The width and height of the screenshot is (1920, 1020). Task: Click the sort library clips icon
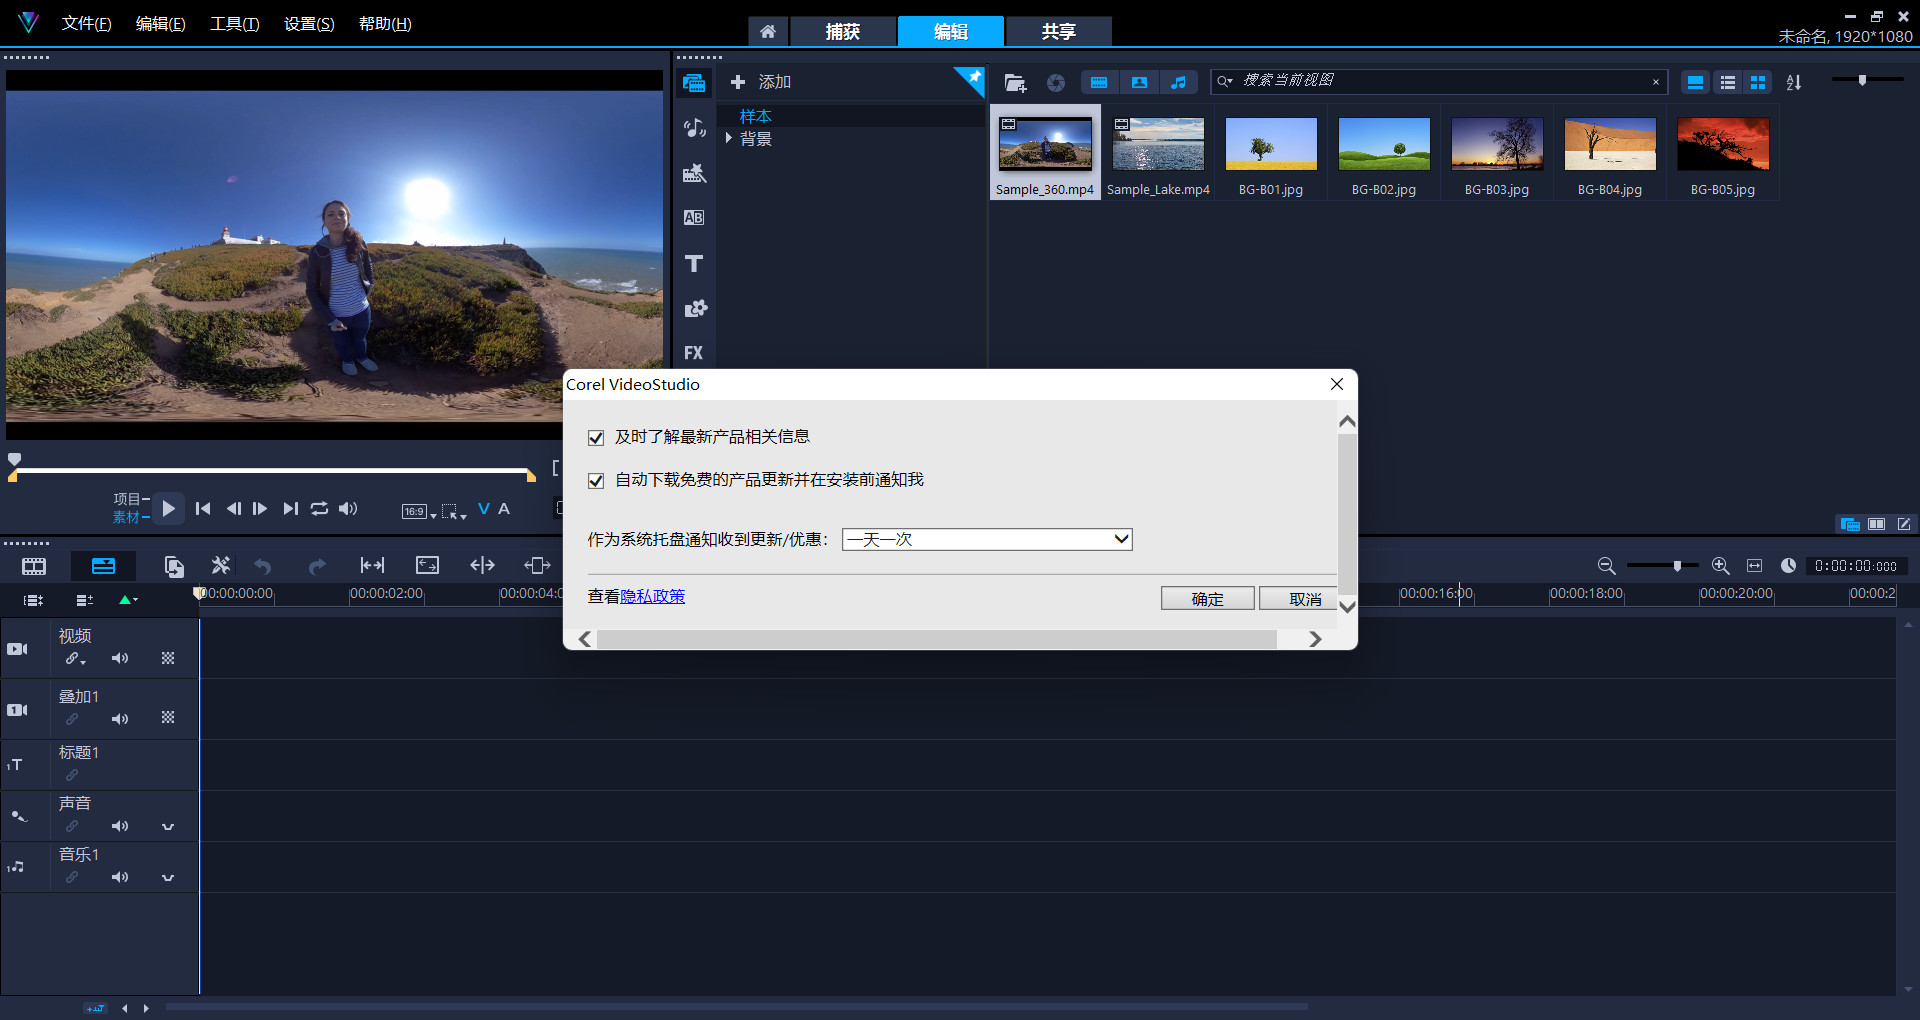coord(1794,82)
